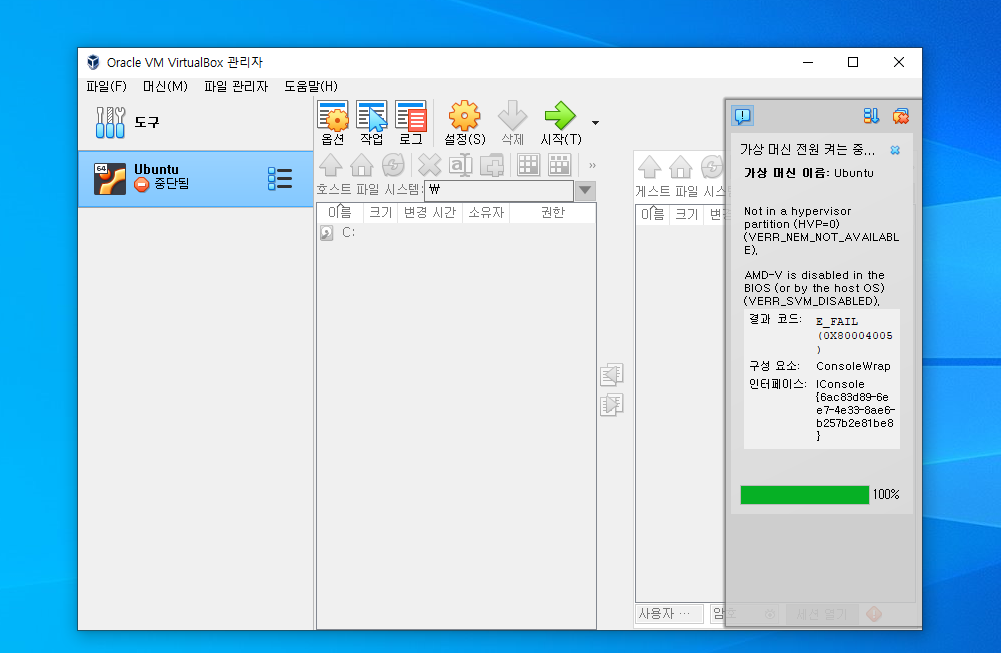Sort guest files by 이름 column

tap(652, 214)
